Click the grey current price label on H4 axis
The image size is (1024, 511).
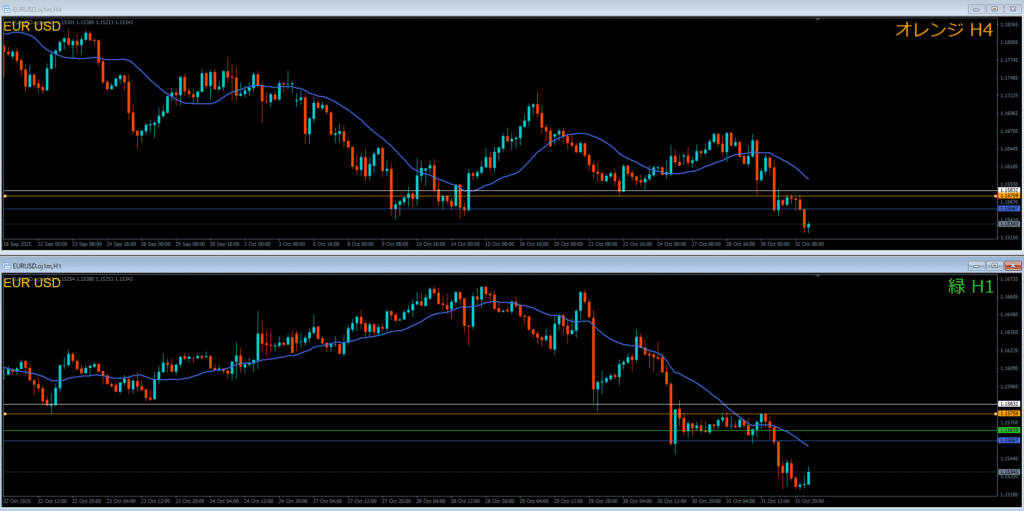tap(1009, 225)
